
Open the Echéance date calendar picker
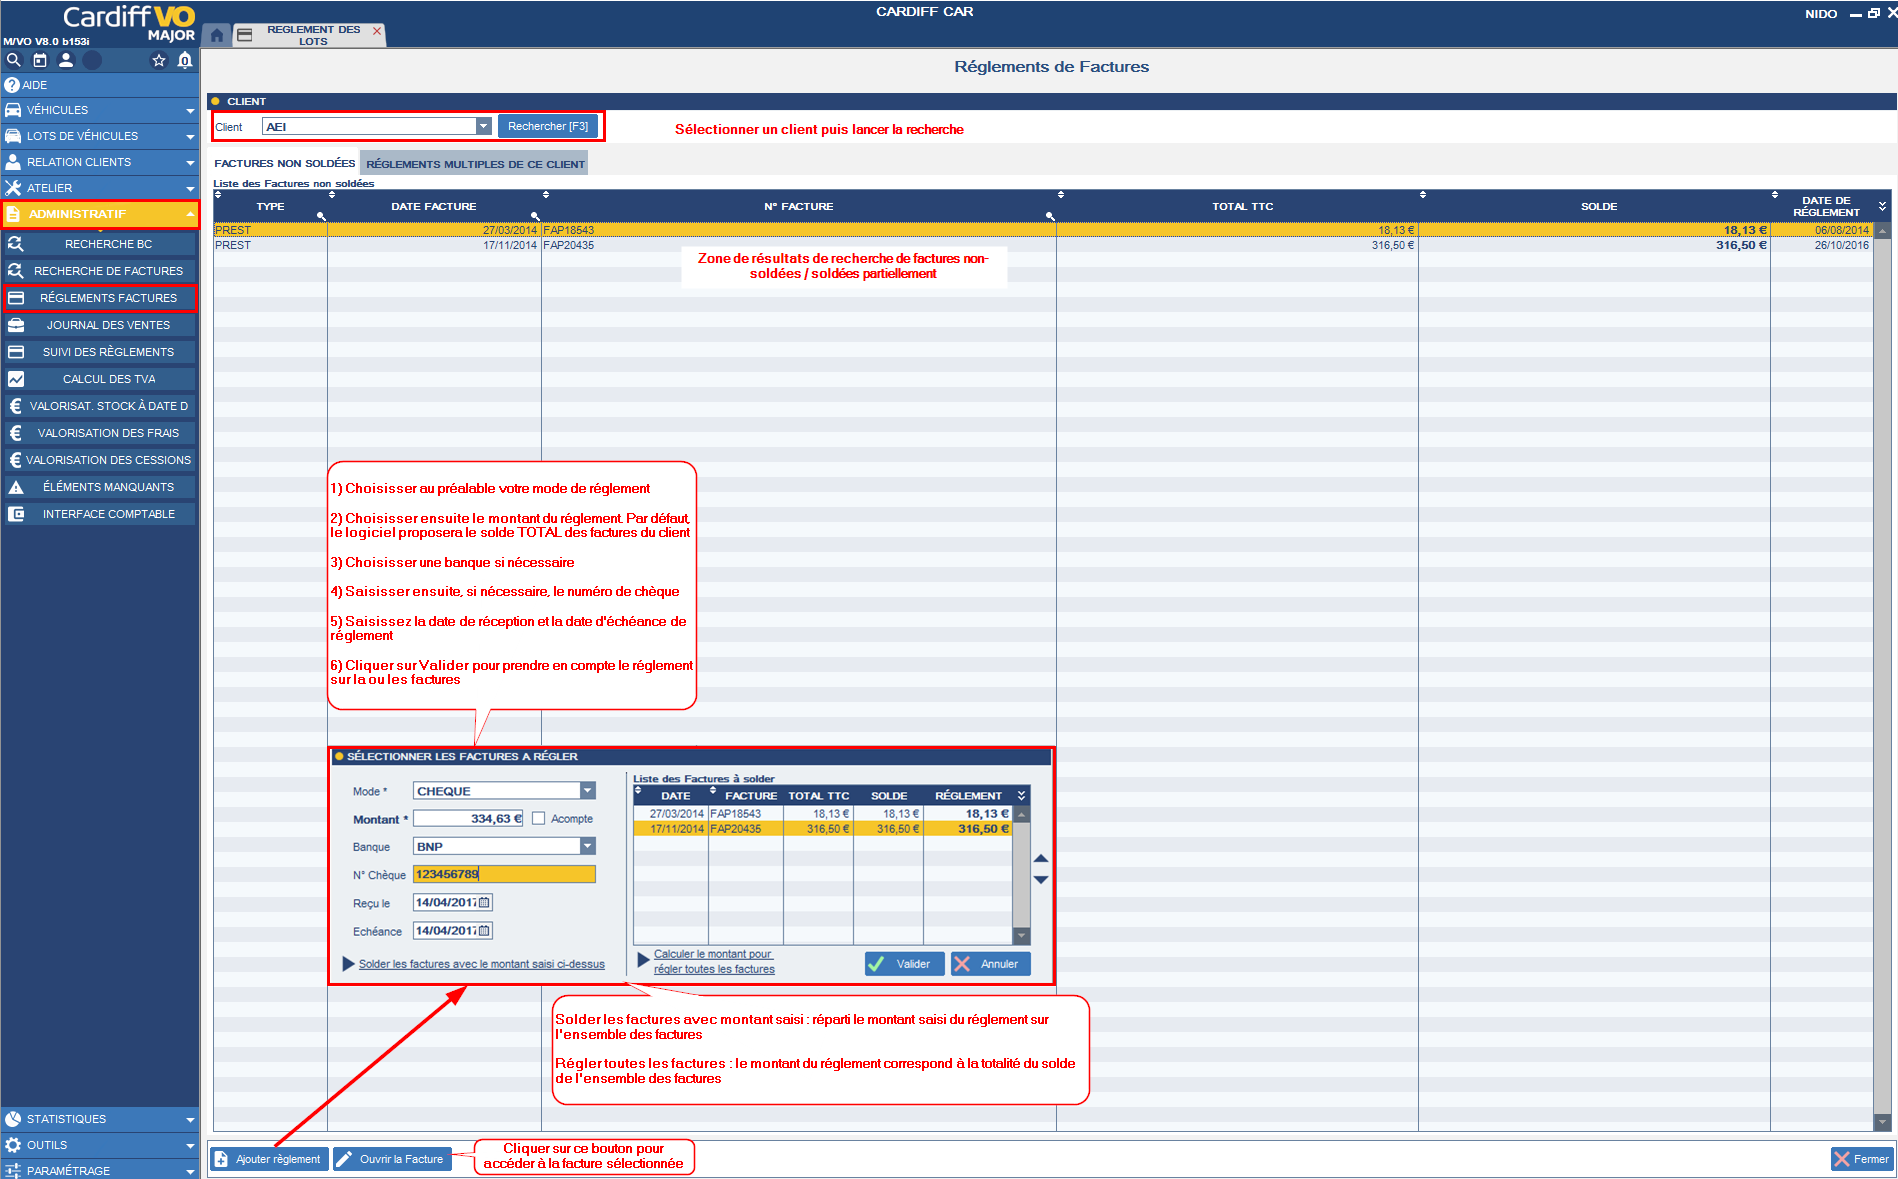tap(484, 930)
